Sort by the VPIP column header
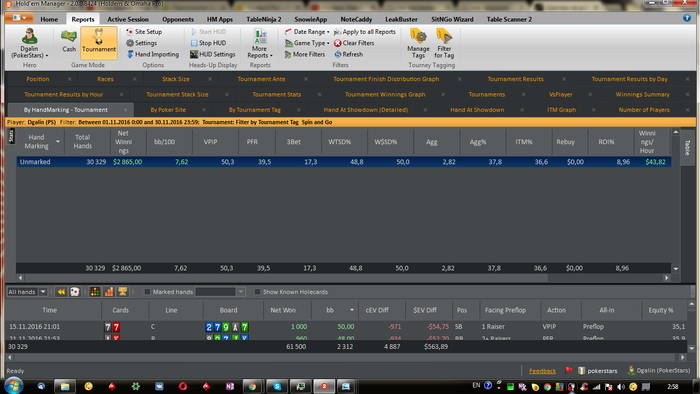Image resolution: width=700 pixels, height=394 pixels. point(210,142)
